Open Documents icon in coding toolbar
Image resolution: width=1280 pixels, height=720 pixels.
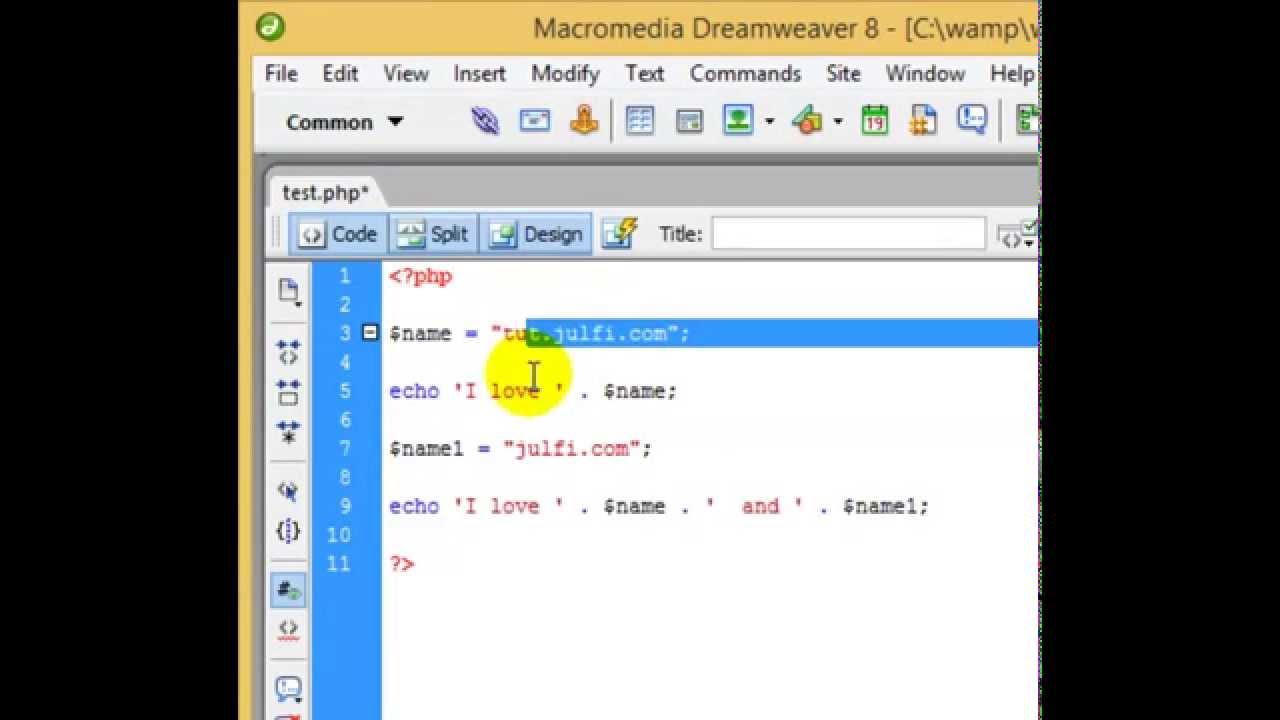[x=288, y=291]
